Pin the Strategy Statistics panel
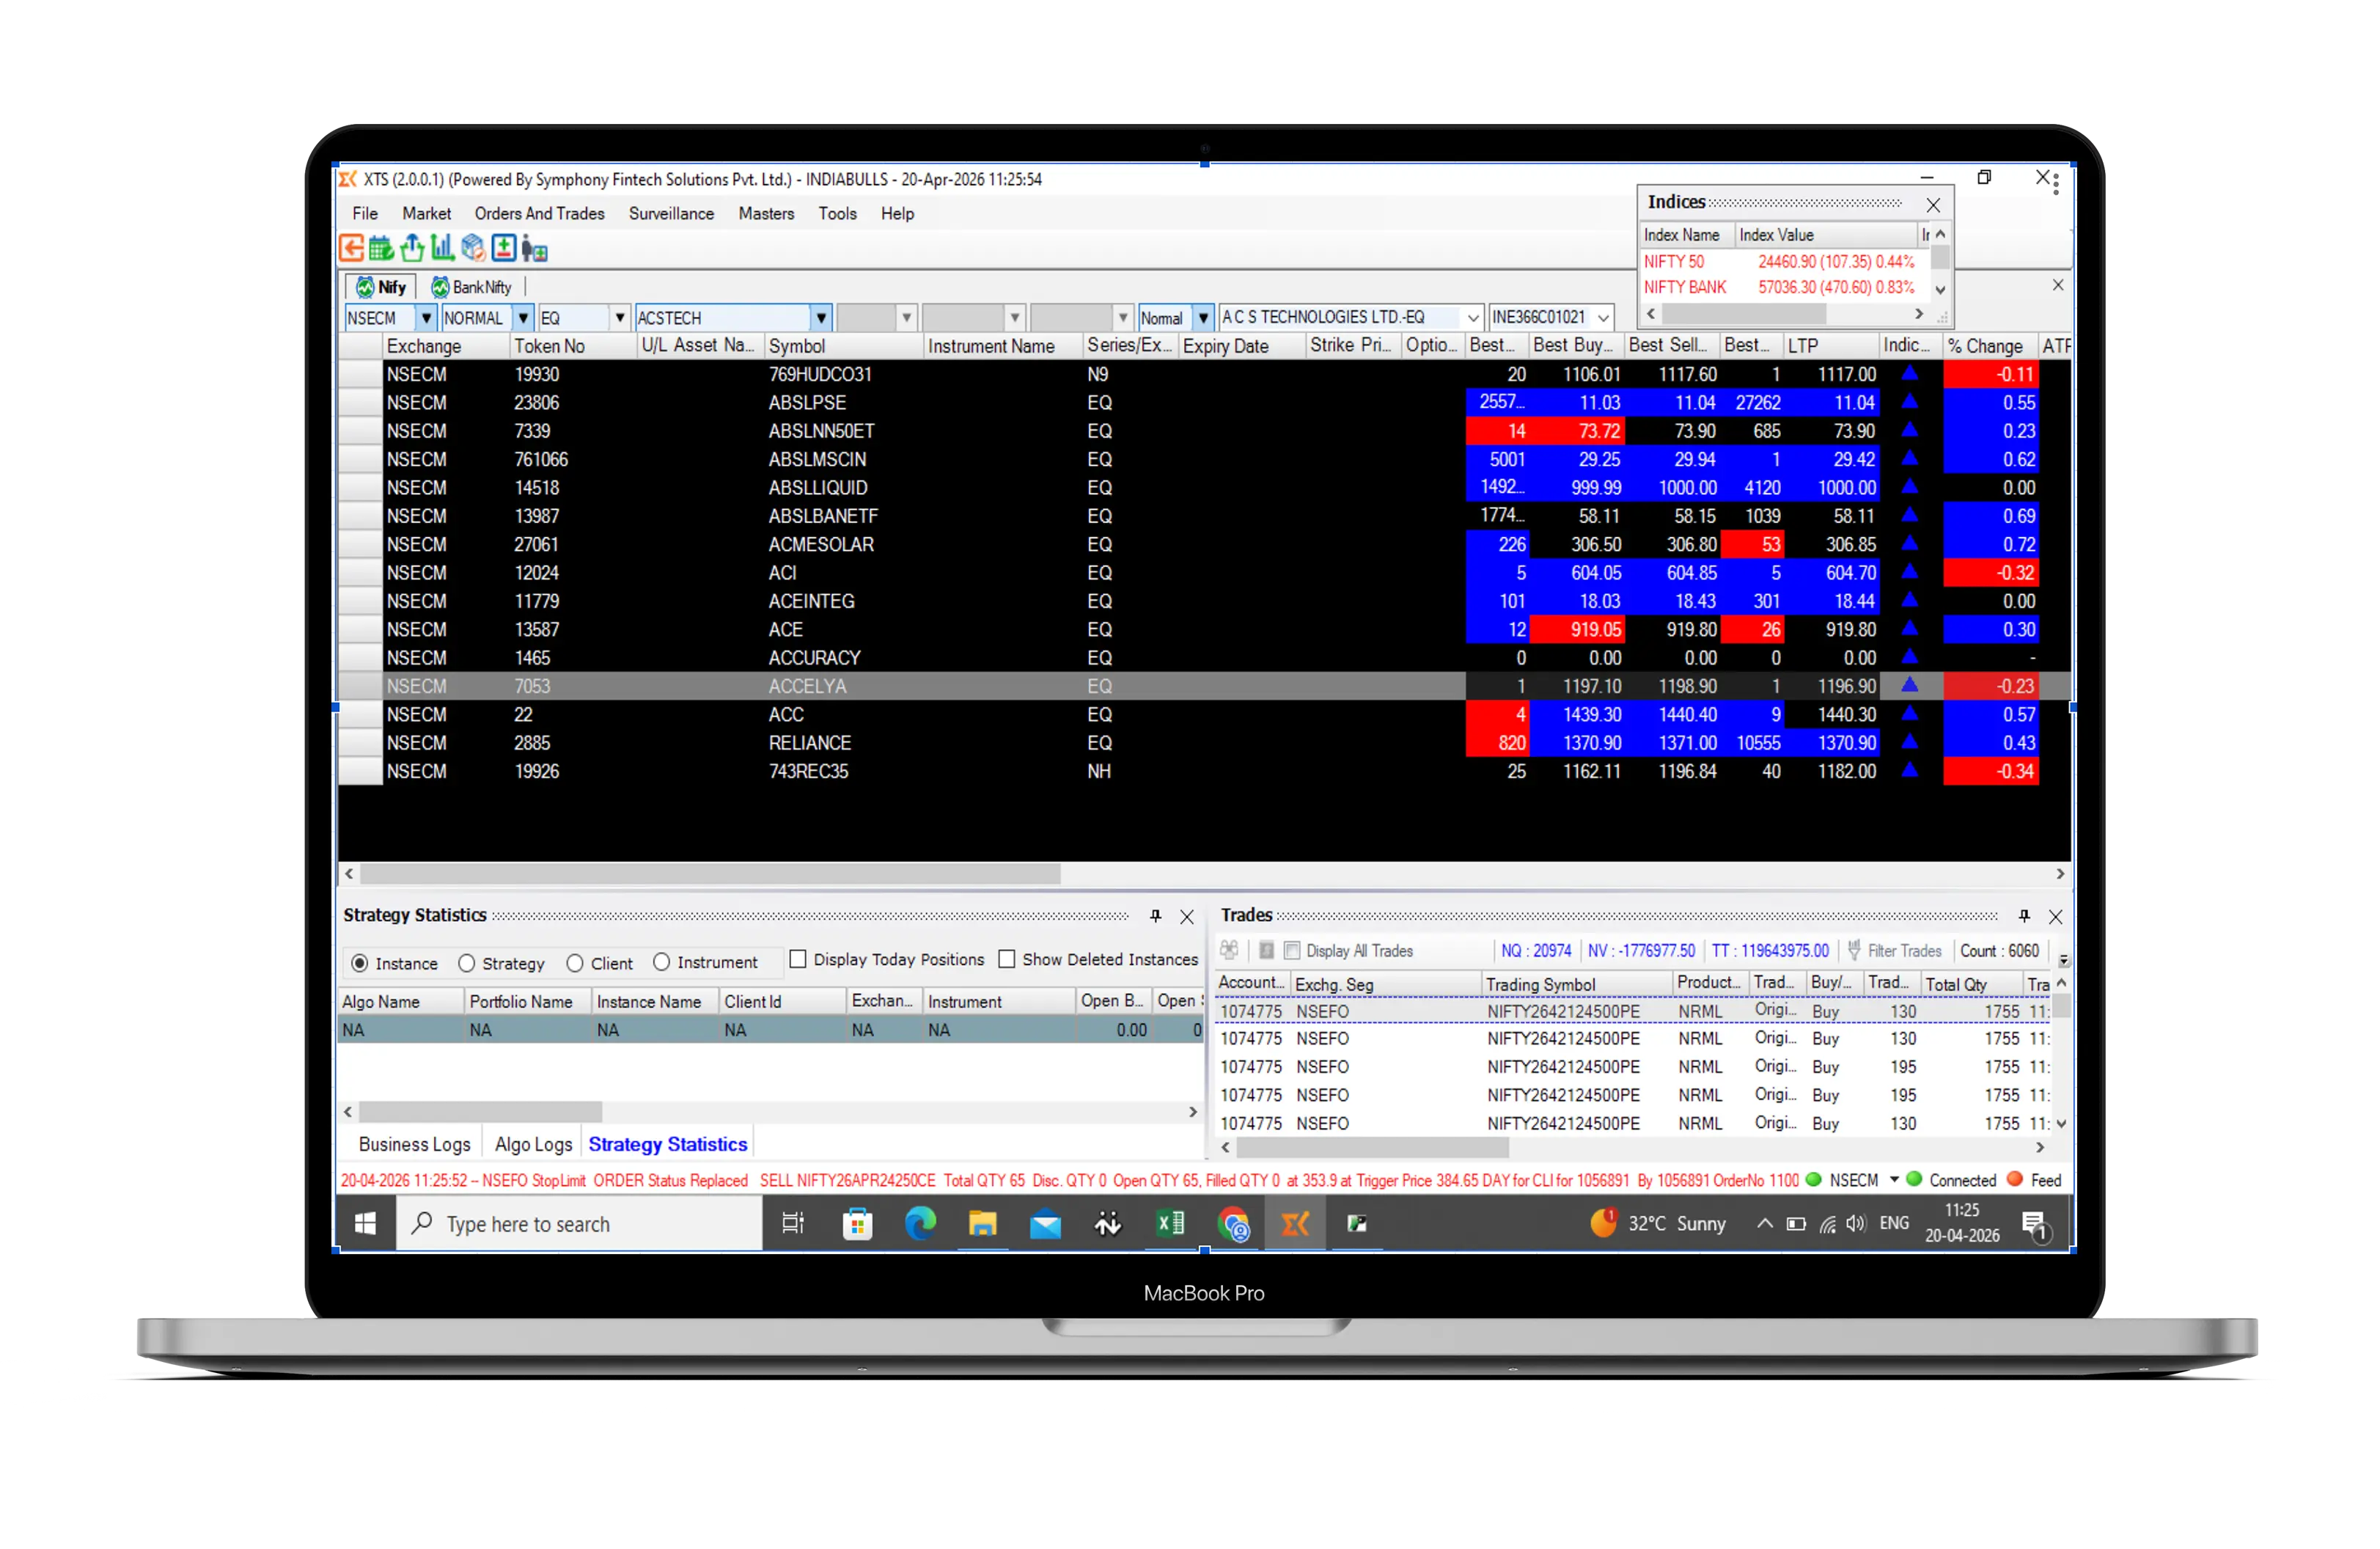2380x1549 pixels. click(x=1155, y=916)
